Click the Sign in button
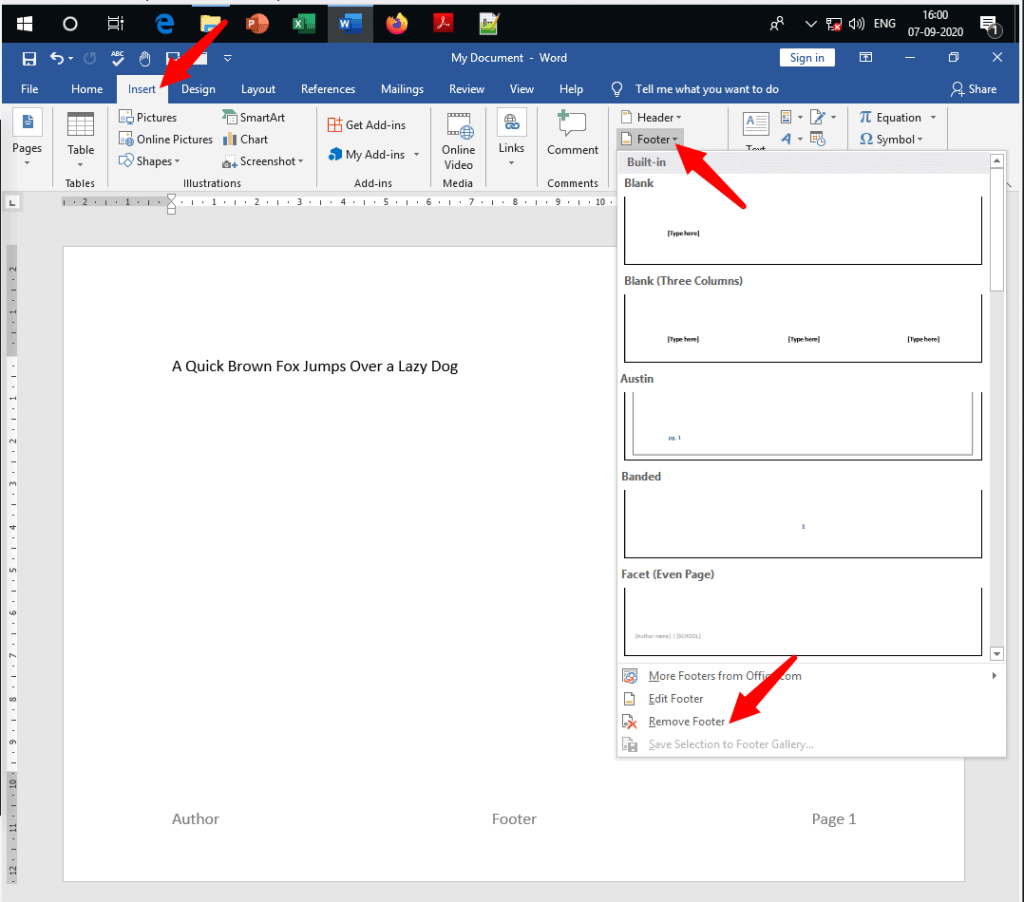 pos(807,57)
